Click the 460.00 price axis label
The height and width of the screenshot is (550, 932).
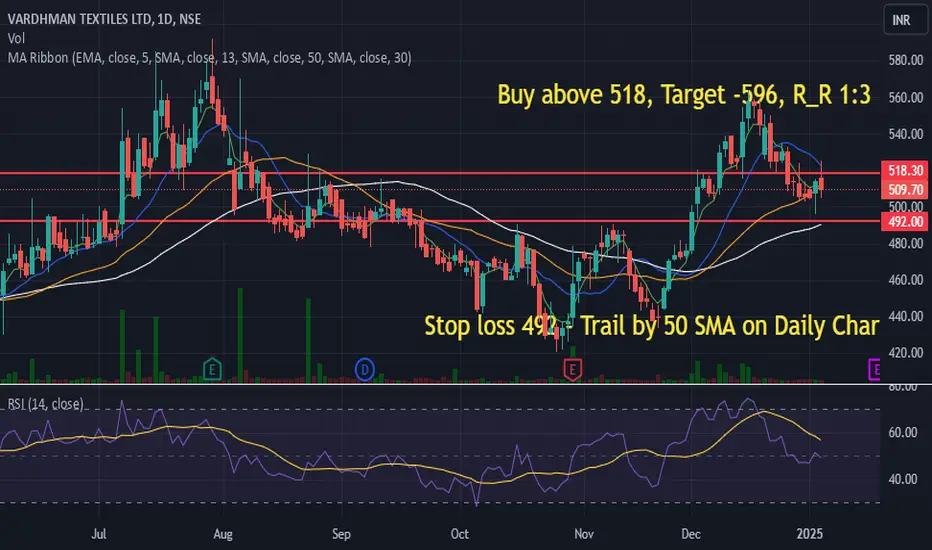[x=906, y=279]
